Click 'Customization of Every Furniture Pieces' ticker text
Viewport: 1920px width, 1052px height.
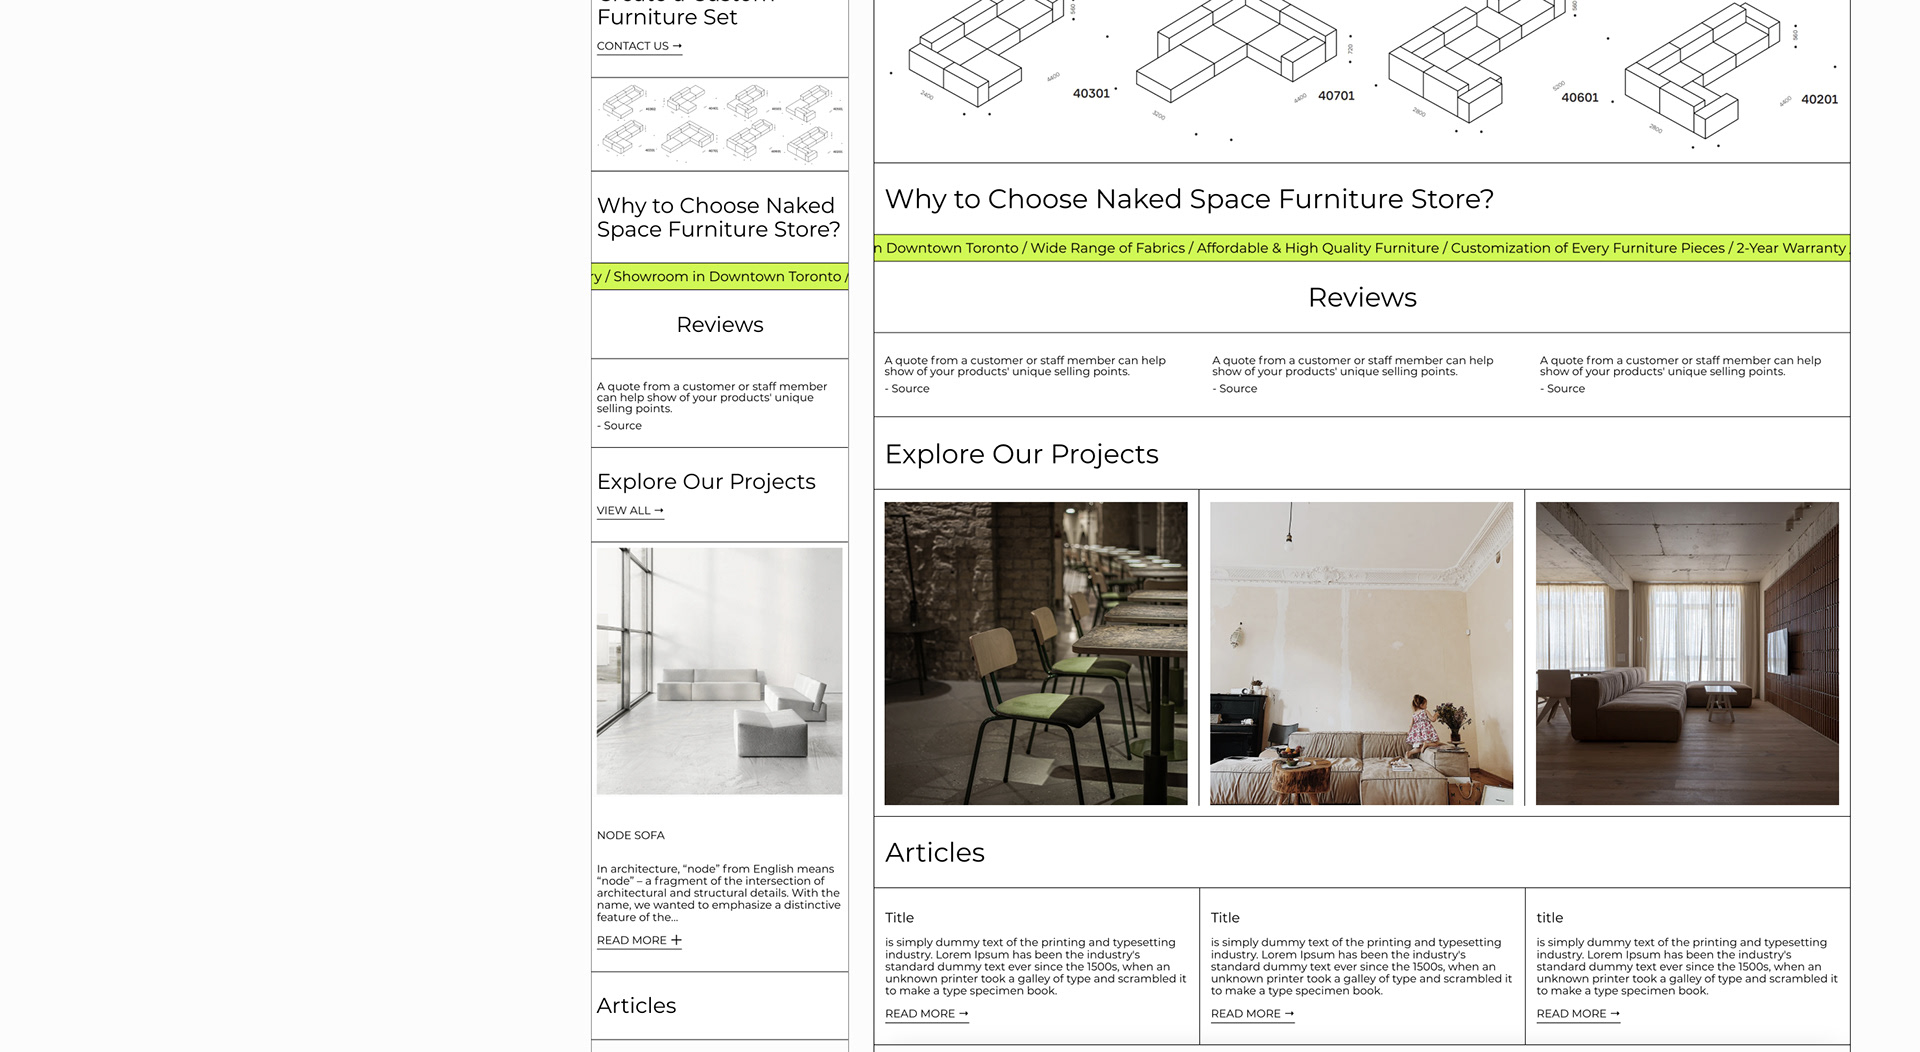[x=1588, y=248]
